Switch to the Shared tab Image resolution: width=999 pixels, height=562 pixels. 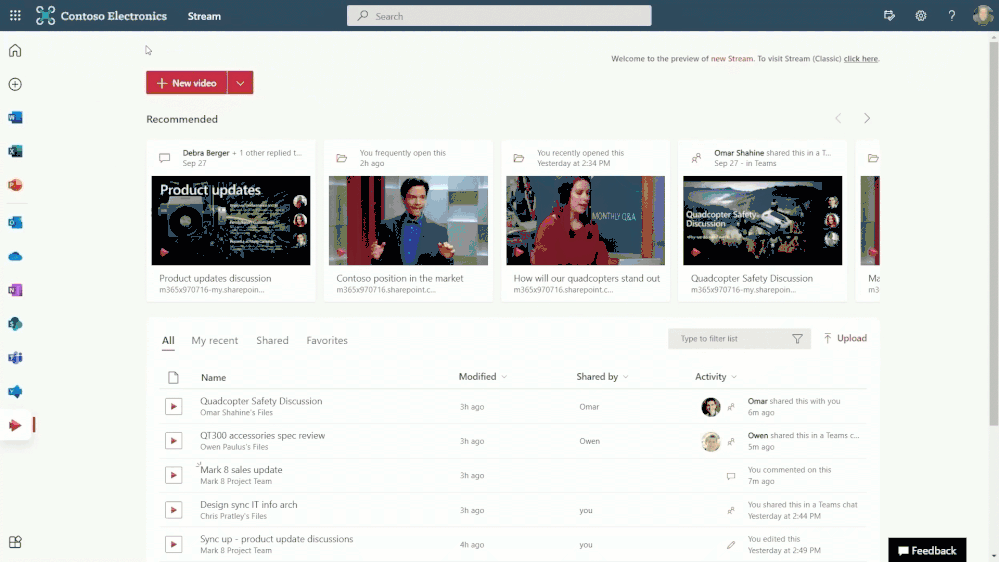[272, 340]
